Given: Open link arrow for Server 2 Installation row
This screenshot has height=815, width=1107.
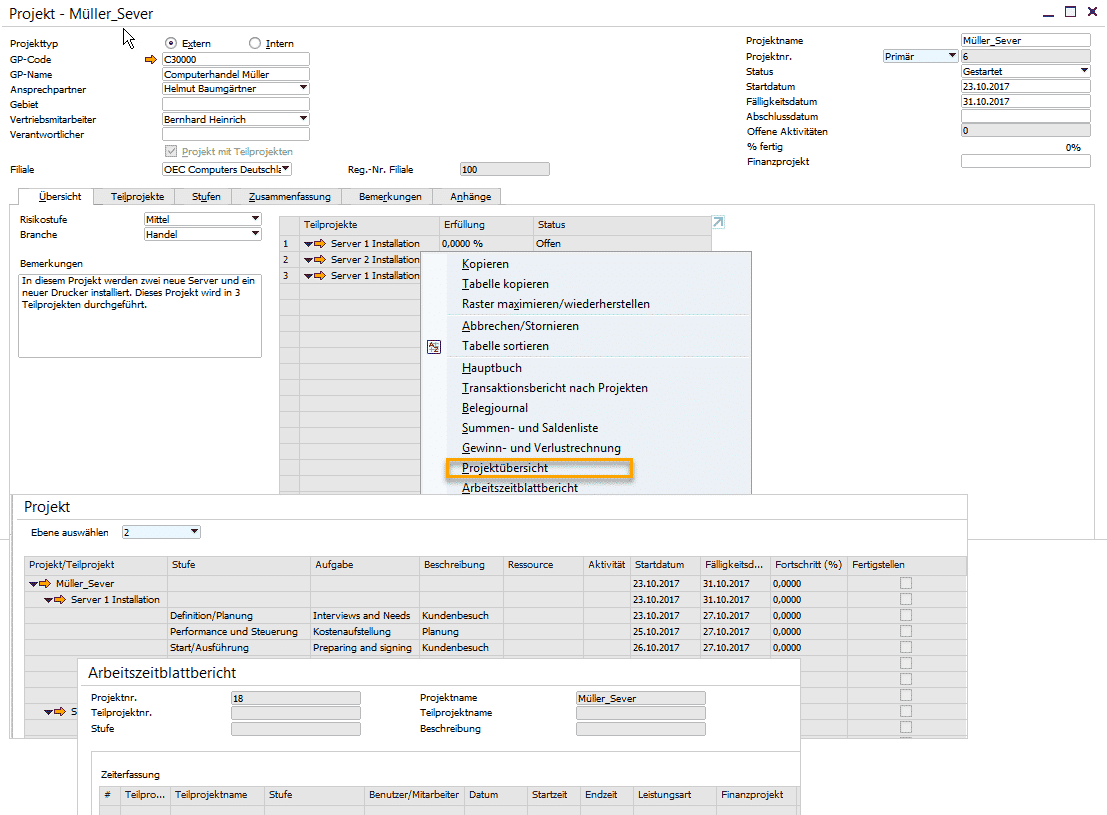Looking at the screenshot, I should (x=321, y=260).
